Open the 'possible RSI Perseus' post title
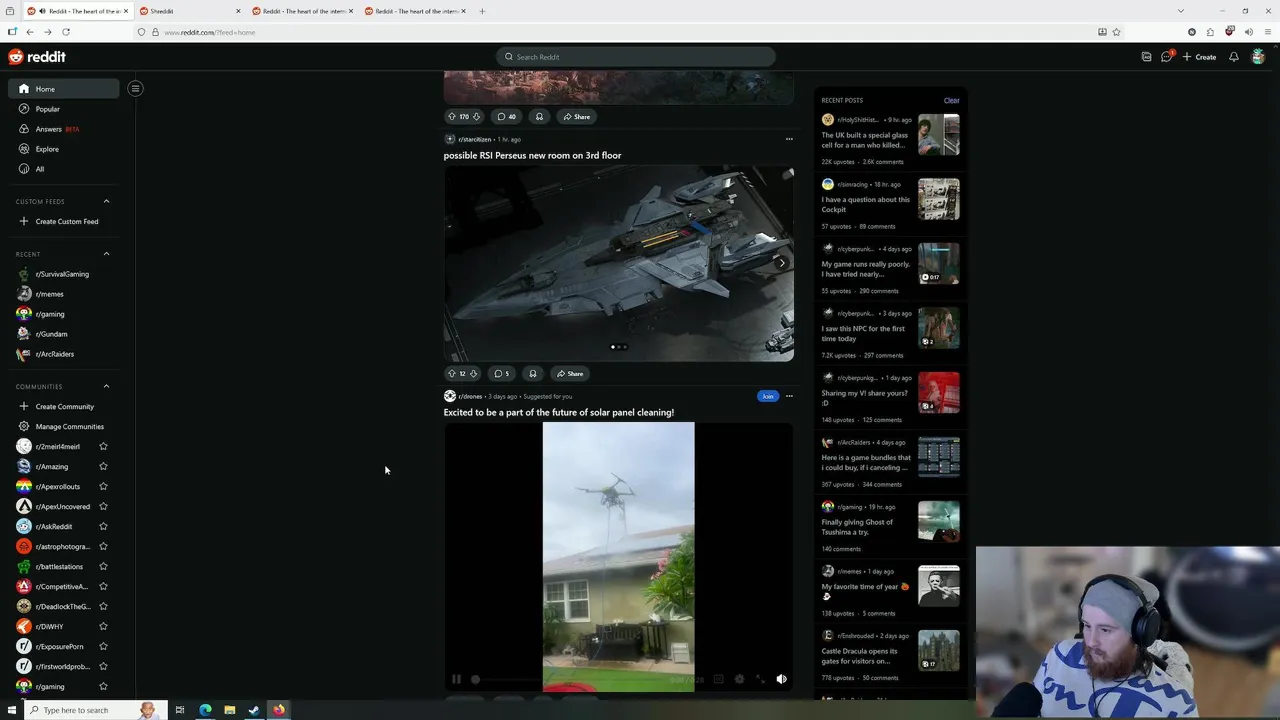 coord(532,155)
